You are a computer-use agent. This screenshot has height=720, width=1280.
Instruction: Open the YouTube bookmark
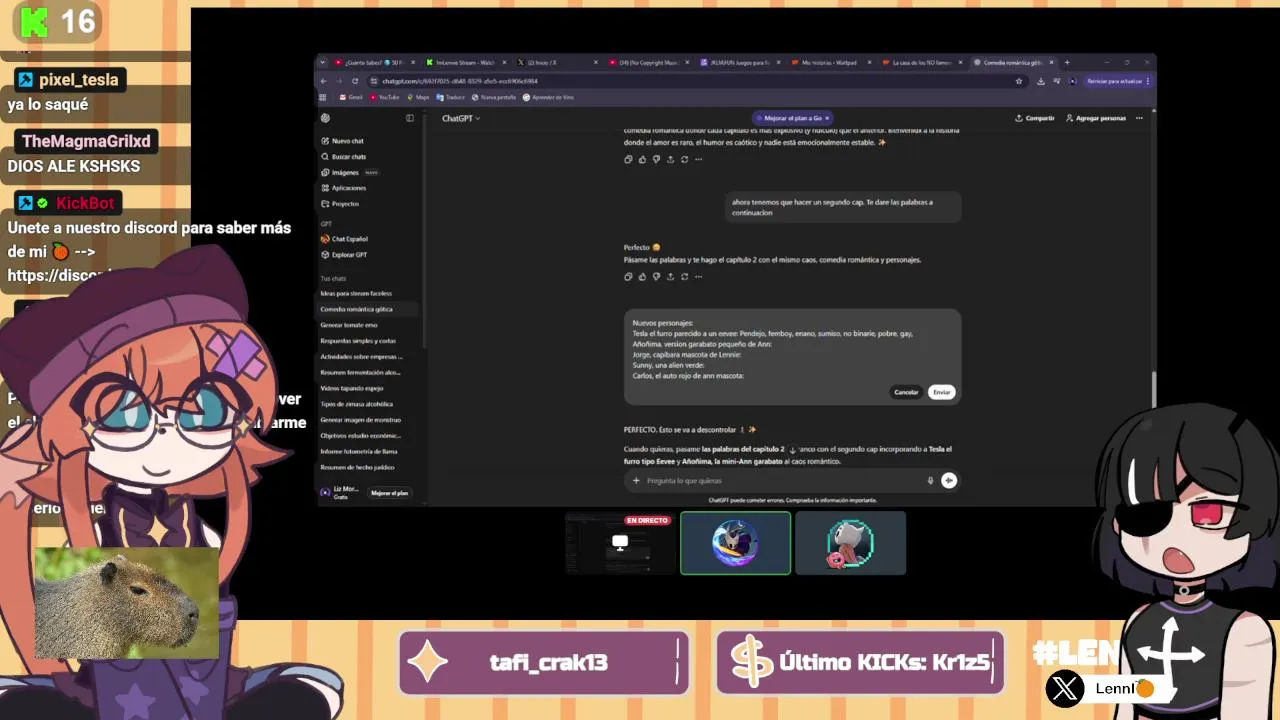click(385, 97)
